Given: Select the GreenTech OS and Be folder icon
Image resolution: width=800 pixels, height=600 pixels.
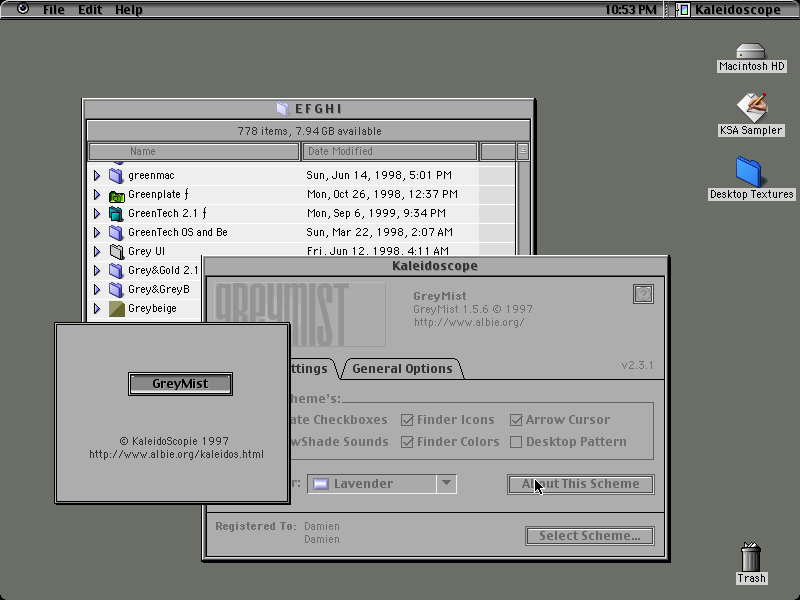Looking at the screenshot, I should [x=116, y=233].
